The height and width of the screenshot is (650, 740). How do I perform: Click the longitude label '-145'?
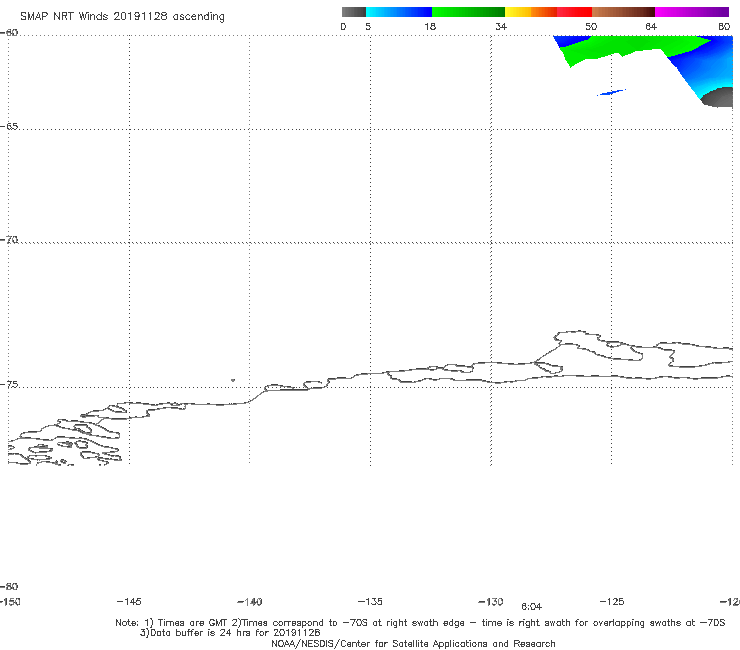tap(129, 601)
